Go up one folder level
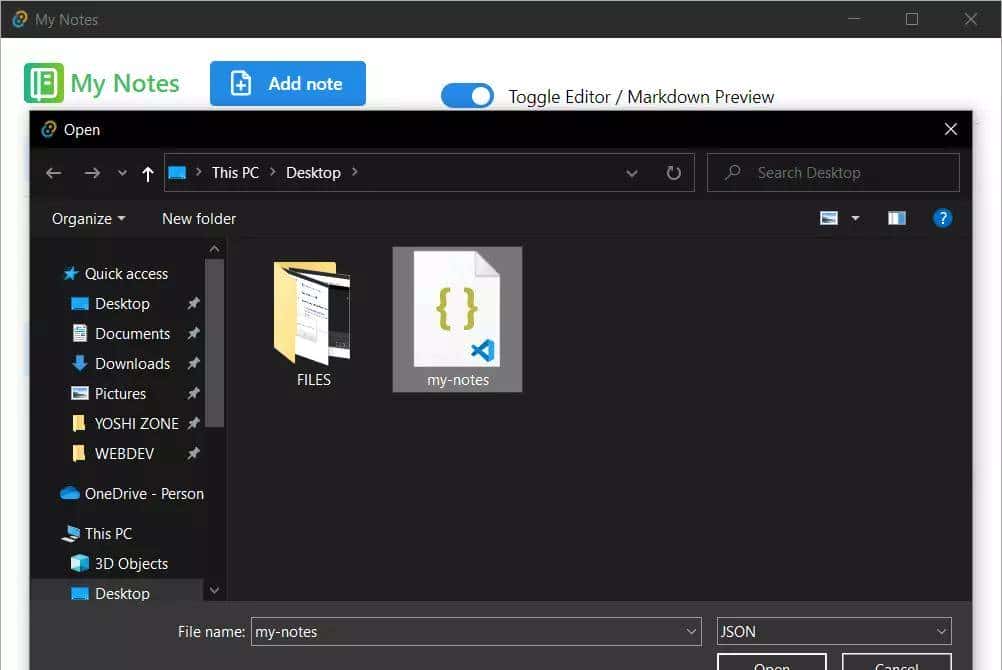Image resolution: width=1002 pixels, height=670 pixels. tap(148, 174)
